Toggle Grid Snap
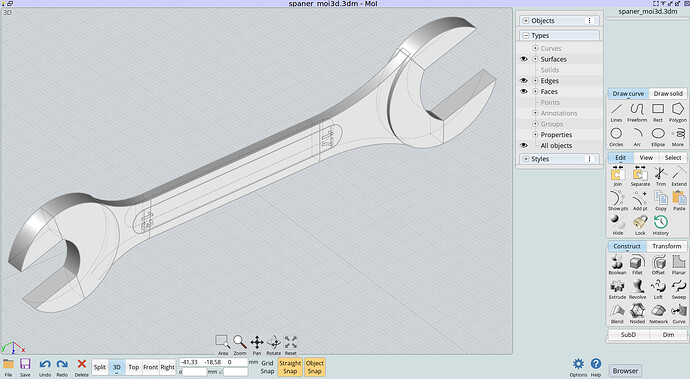 pyautogui.click(x=267, y=367)
